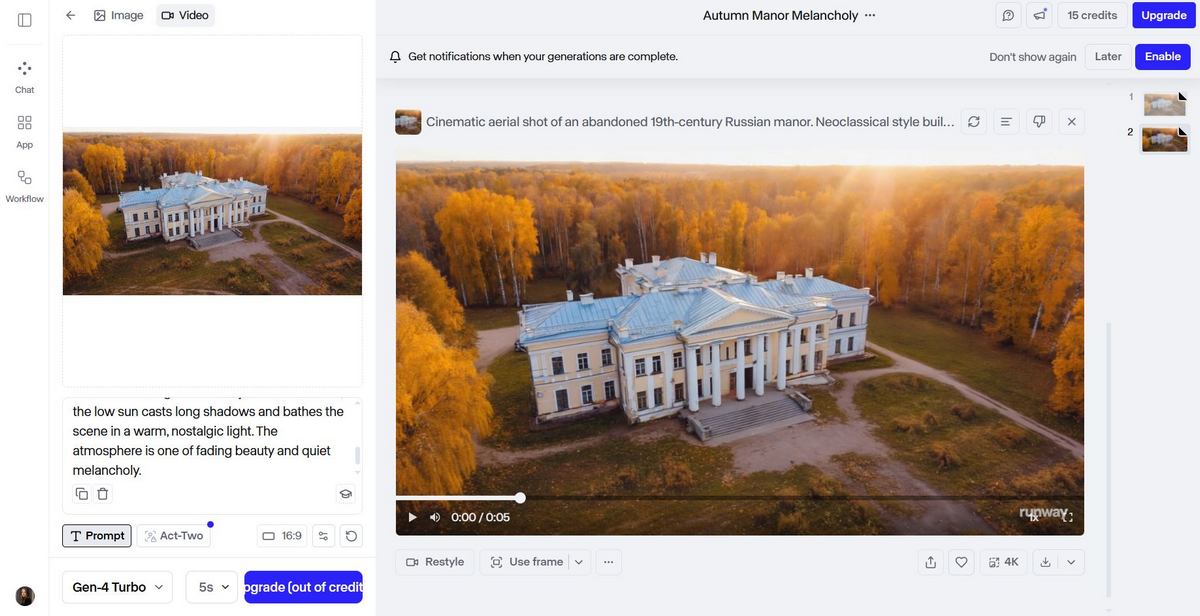This screenshot has height=616, width=1200.
Task: Share the generated video
Action: pyautogui.click(x=931, y=562)
